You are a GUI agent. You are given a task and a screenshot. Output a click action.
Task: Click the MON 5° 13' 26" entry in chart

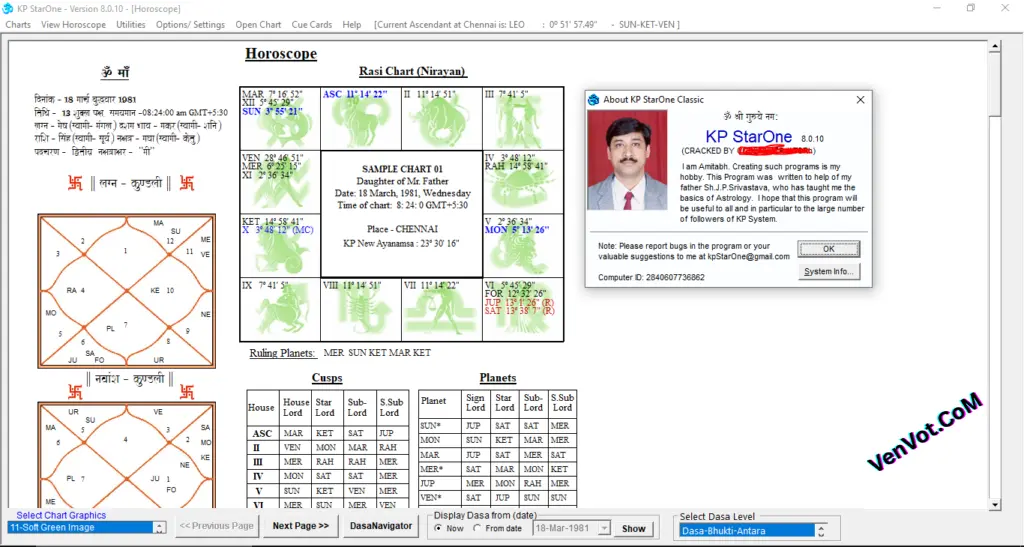(517, 230)
